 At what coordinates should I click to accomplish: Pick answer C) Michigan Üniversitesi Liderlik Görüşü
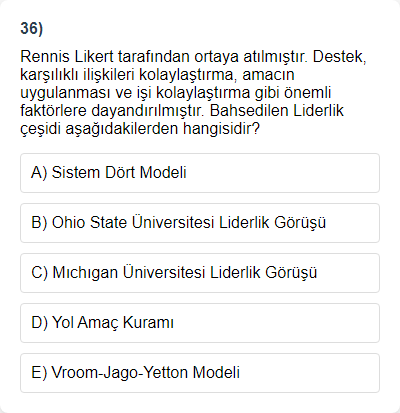point(200,273)
